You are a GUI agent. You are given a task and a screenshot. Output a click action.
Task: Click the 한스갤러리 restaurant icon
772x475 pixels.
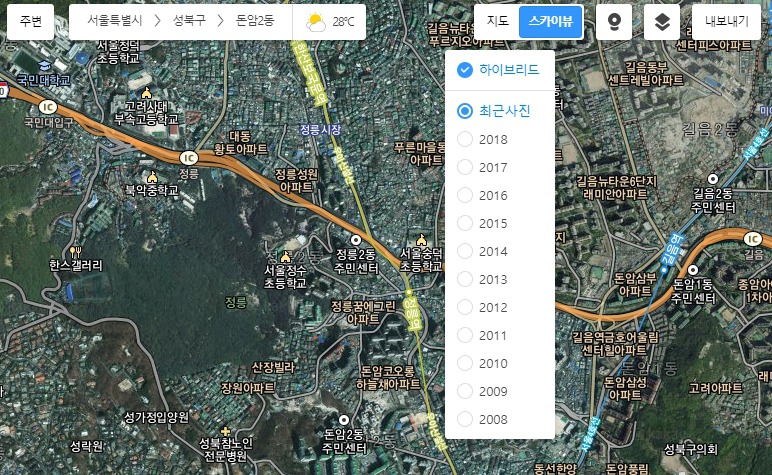click(75, 253)
